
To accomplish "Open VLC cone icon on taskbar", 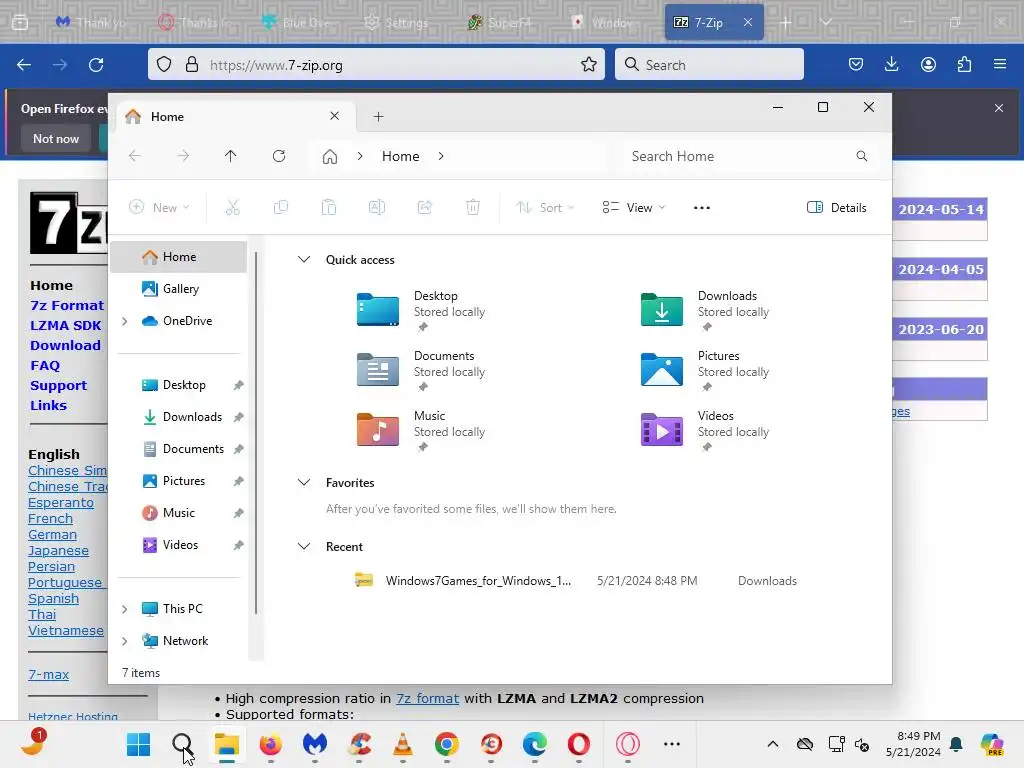I will 403,744.
